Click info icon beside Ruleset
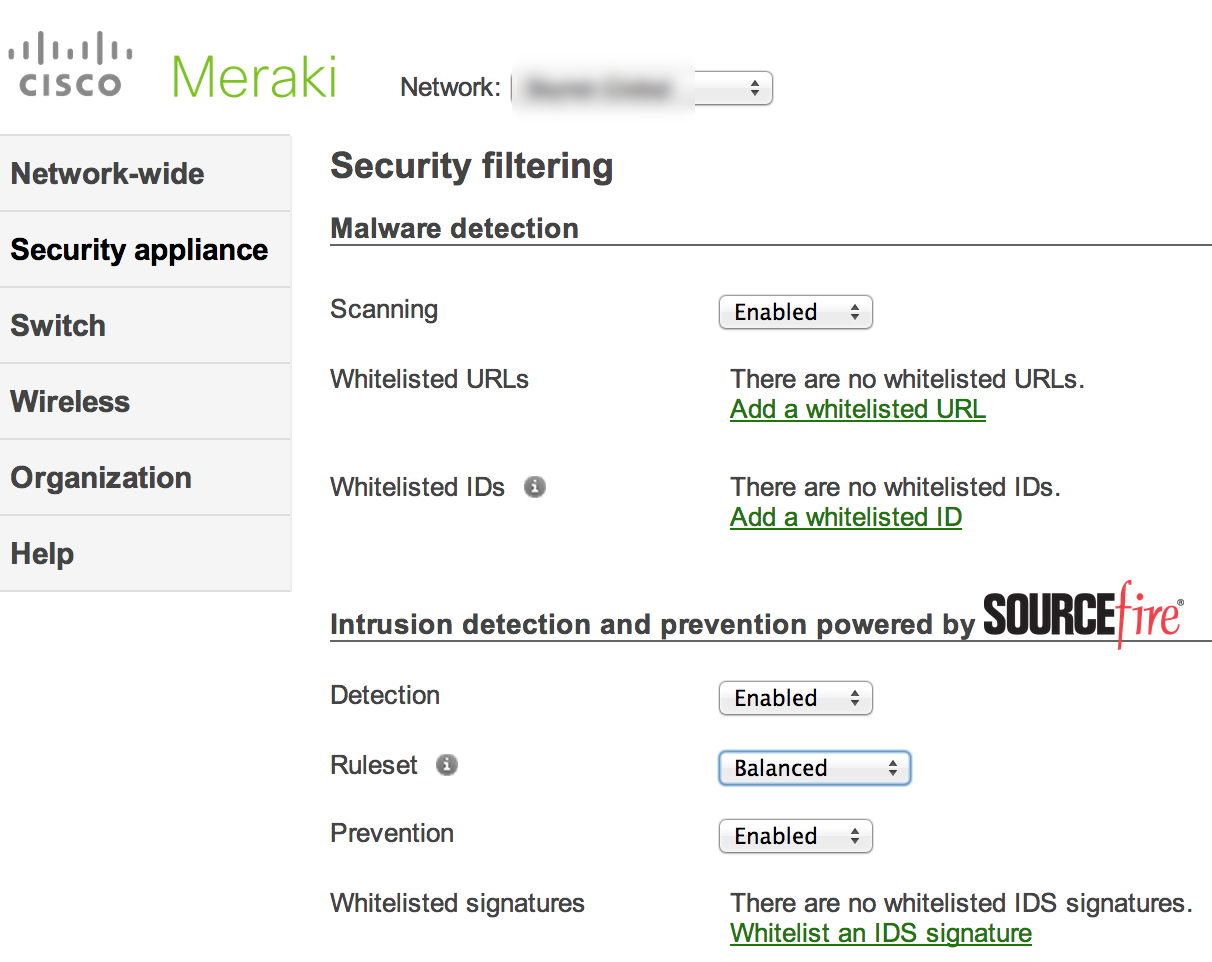Screen dimensions: 1212x962 [x=447, y=765]
